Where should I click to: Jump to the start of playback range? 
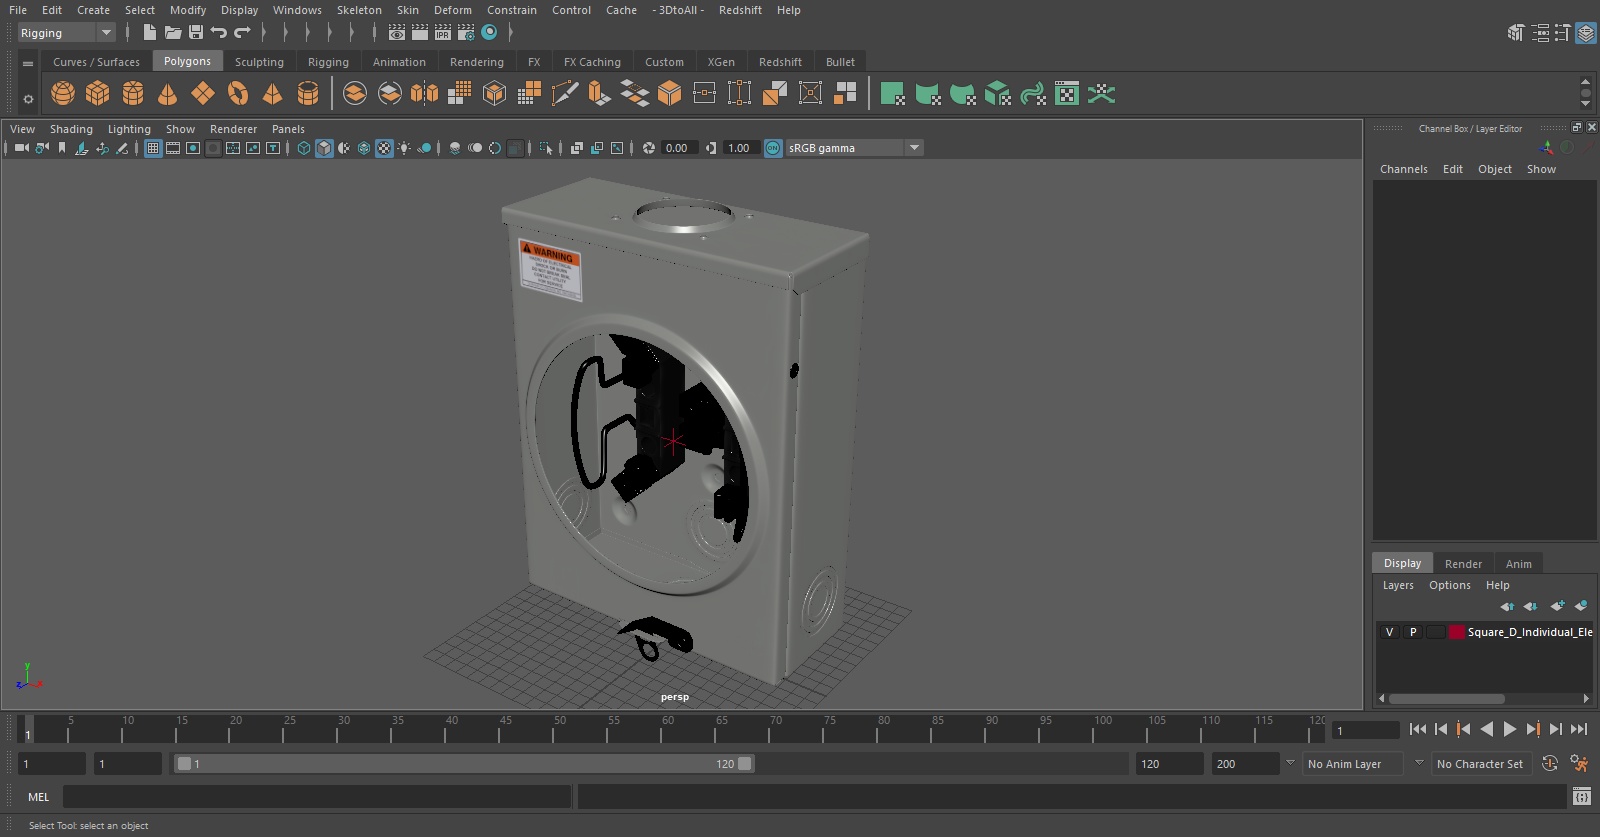point(1417,730)
